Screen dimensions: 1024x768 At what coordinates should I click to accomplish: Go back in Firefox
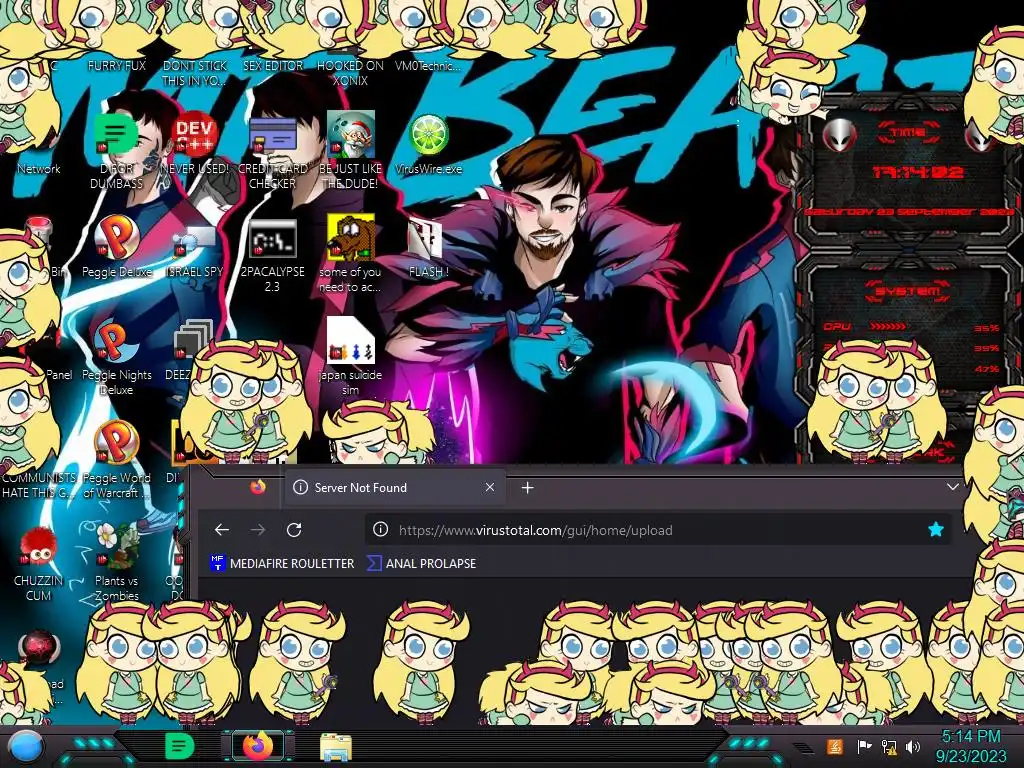(222, 530)
